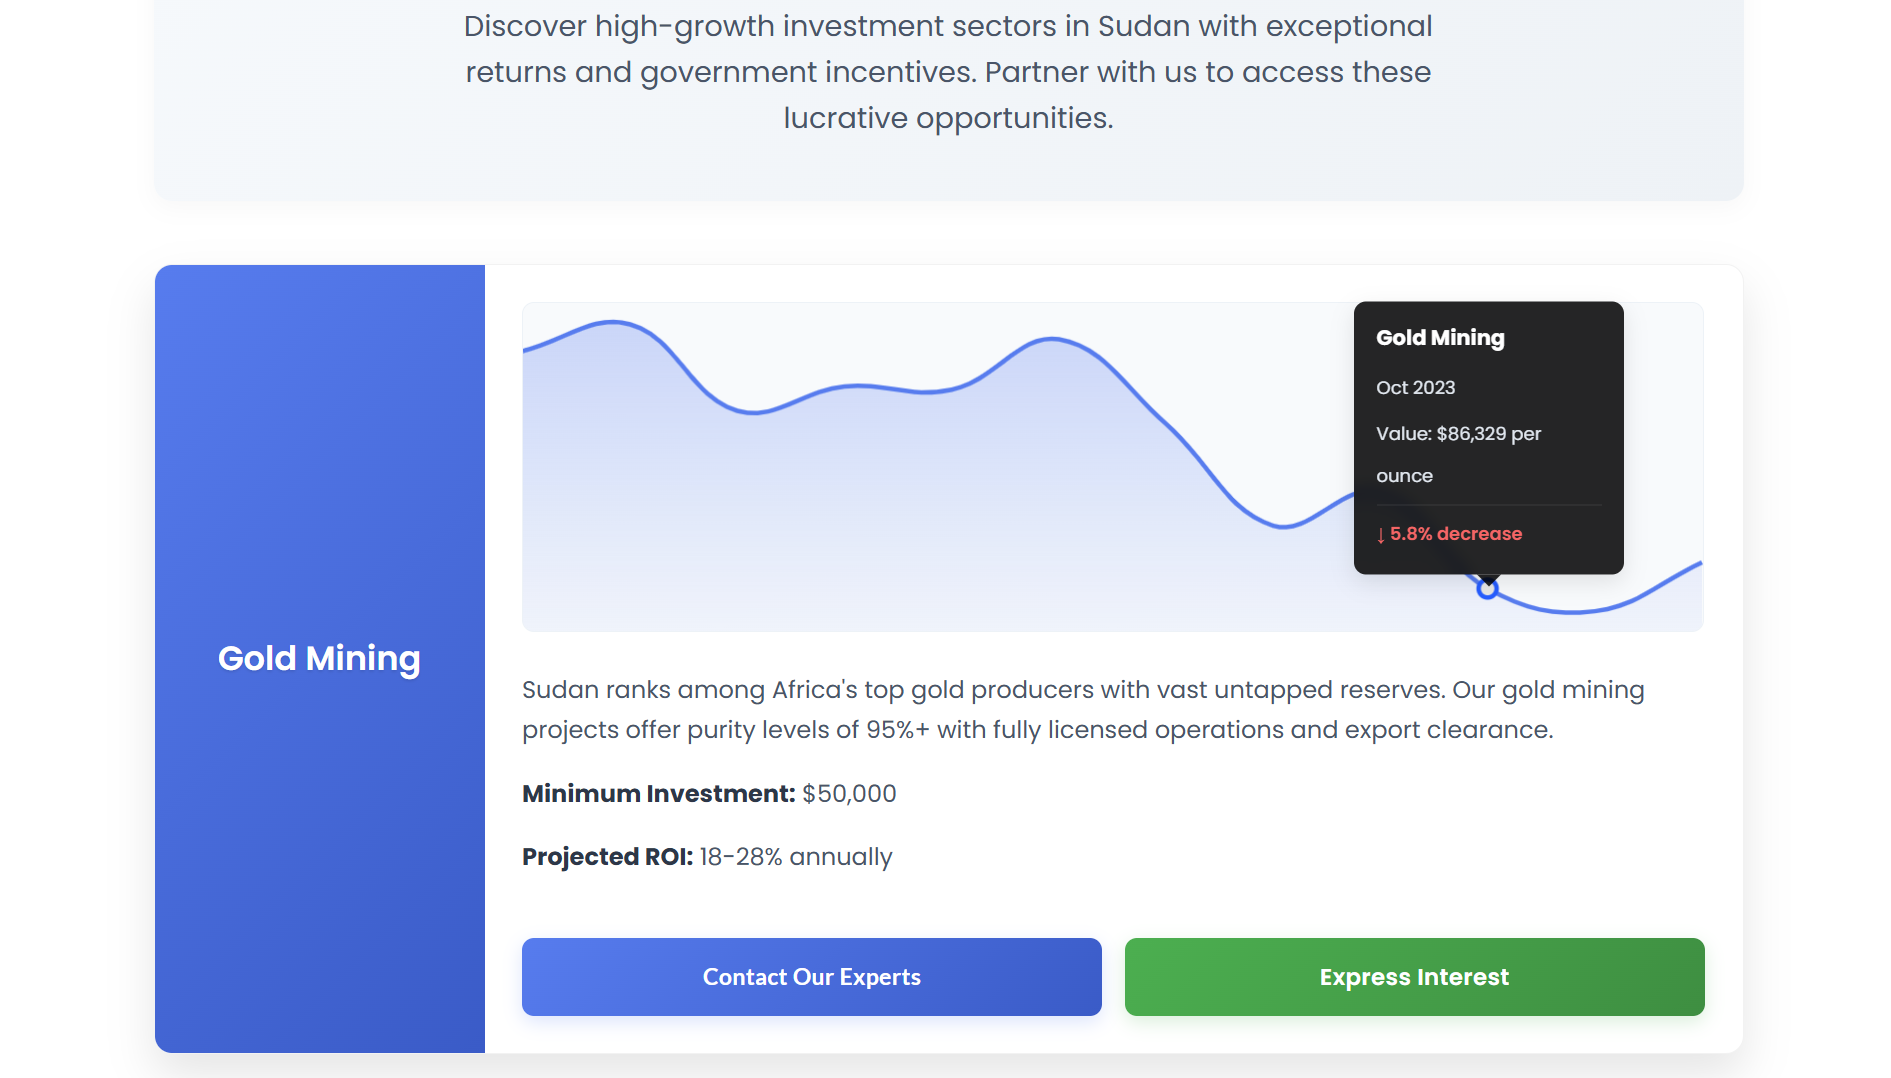
Task: Click the $86,329 value text in tooltip
Action: (1471, 434)
